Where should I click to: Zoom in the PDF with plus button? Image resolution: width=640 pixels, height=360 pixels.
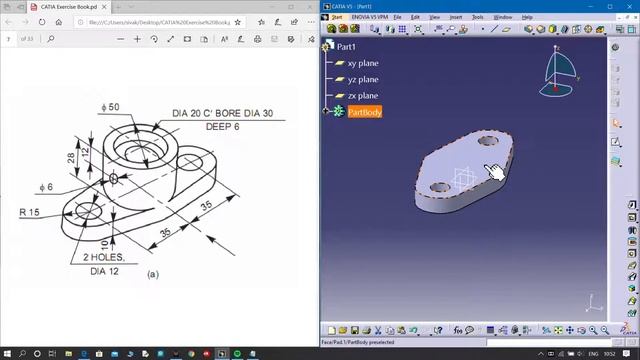pos(137,39)
